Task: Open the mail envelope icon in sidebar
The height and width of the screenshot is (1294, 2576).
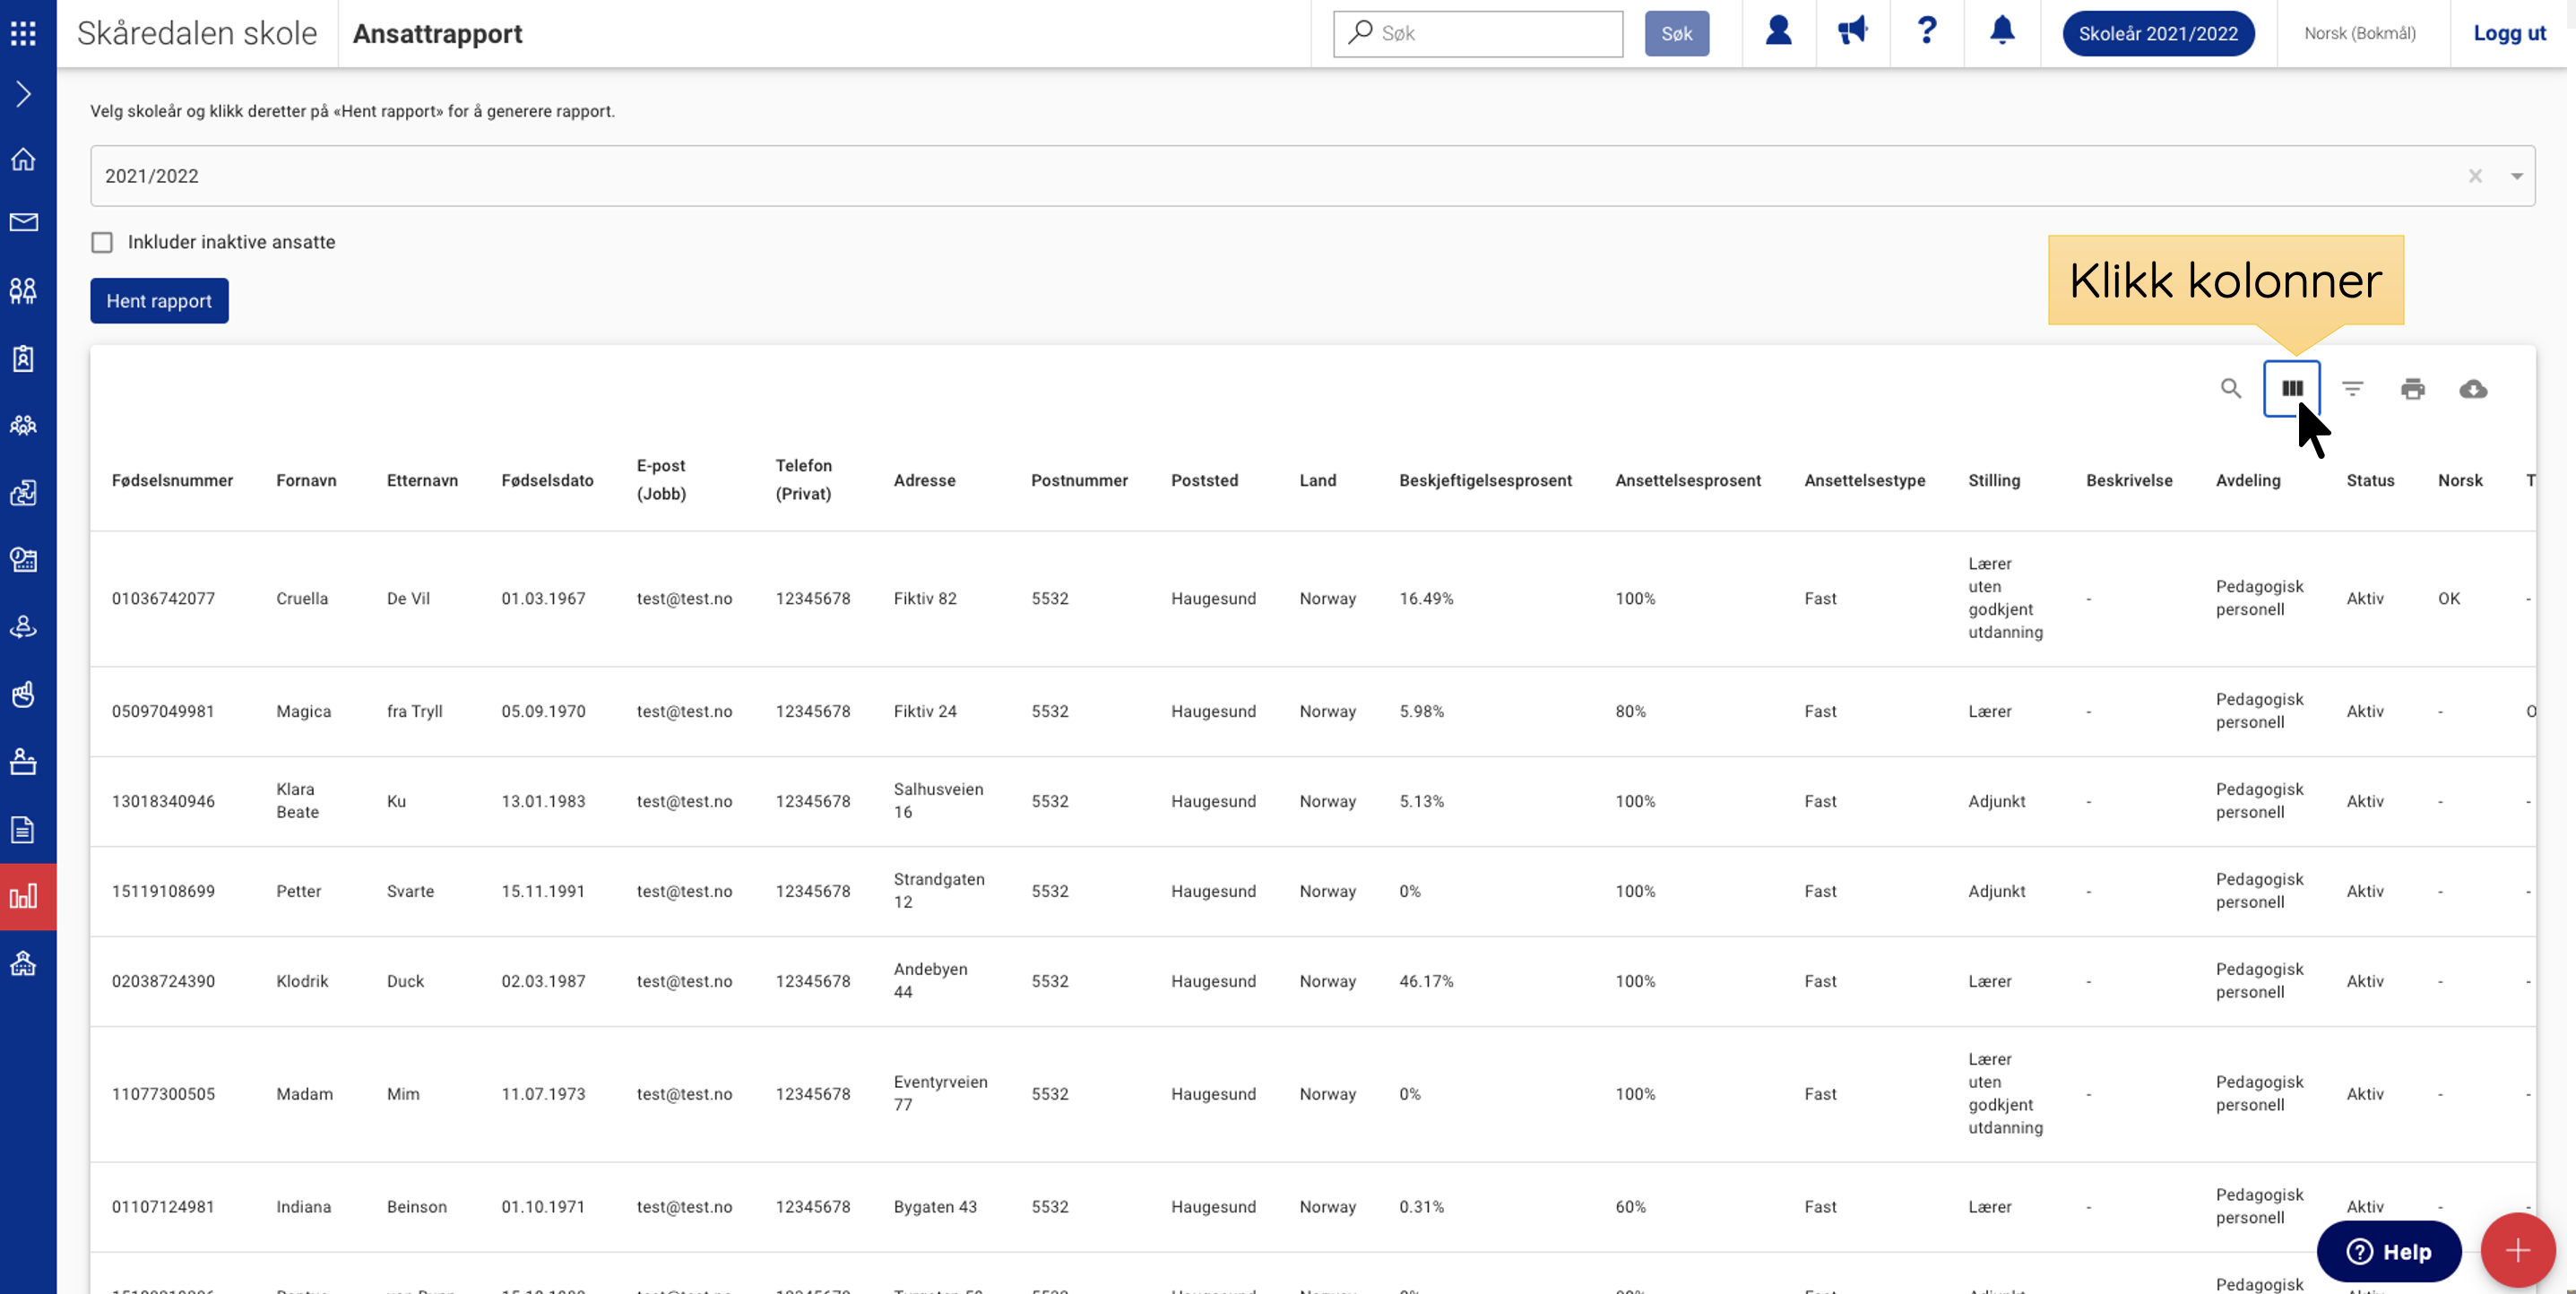Action: click(x=23, y=222)
